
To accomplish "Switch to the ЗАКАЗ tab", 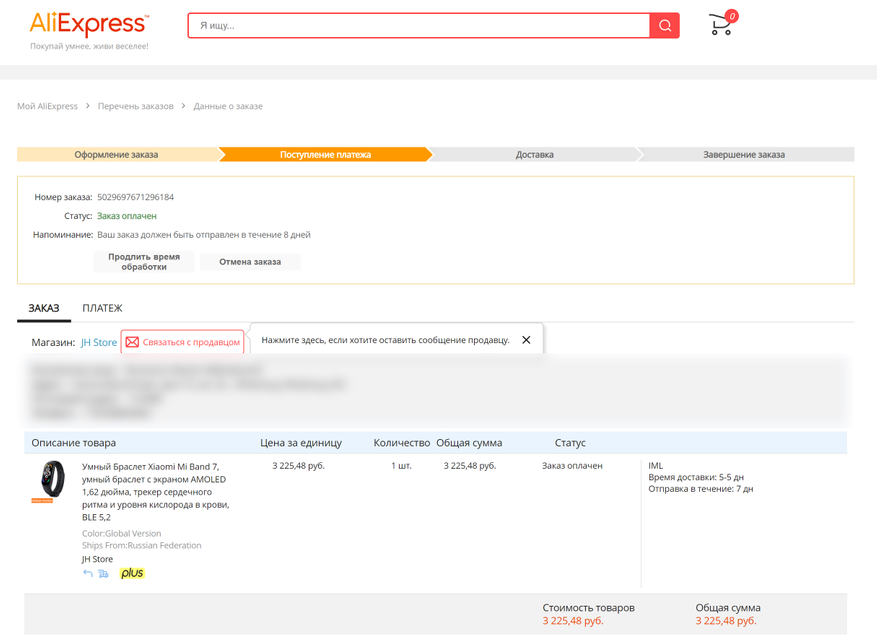I will coord(44,308).
